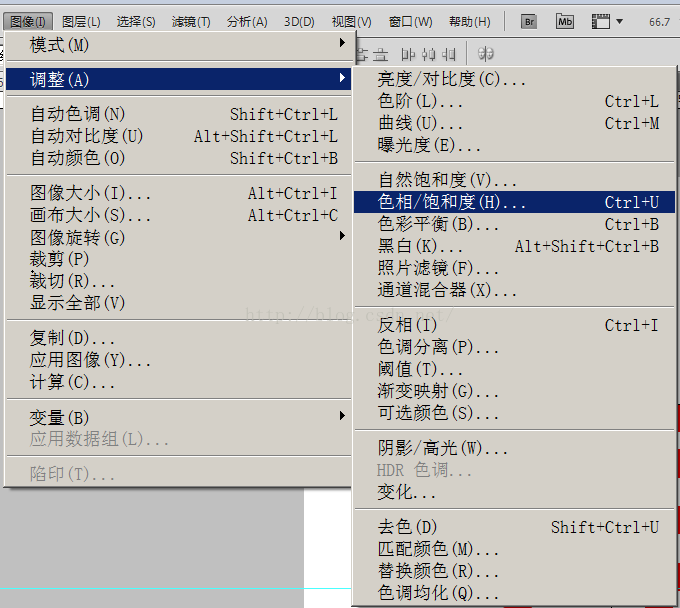Open the 选择(S) menu

136,21
